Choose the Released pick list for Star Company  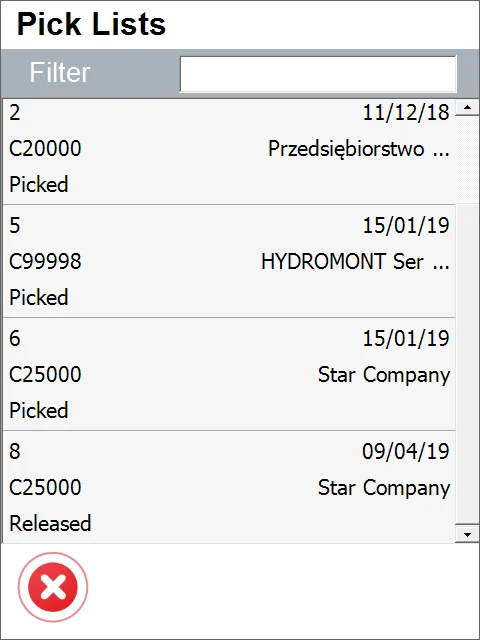50,524
